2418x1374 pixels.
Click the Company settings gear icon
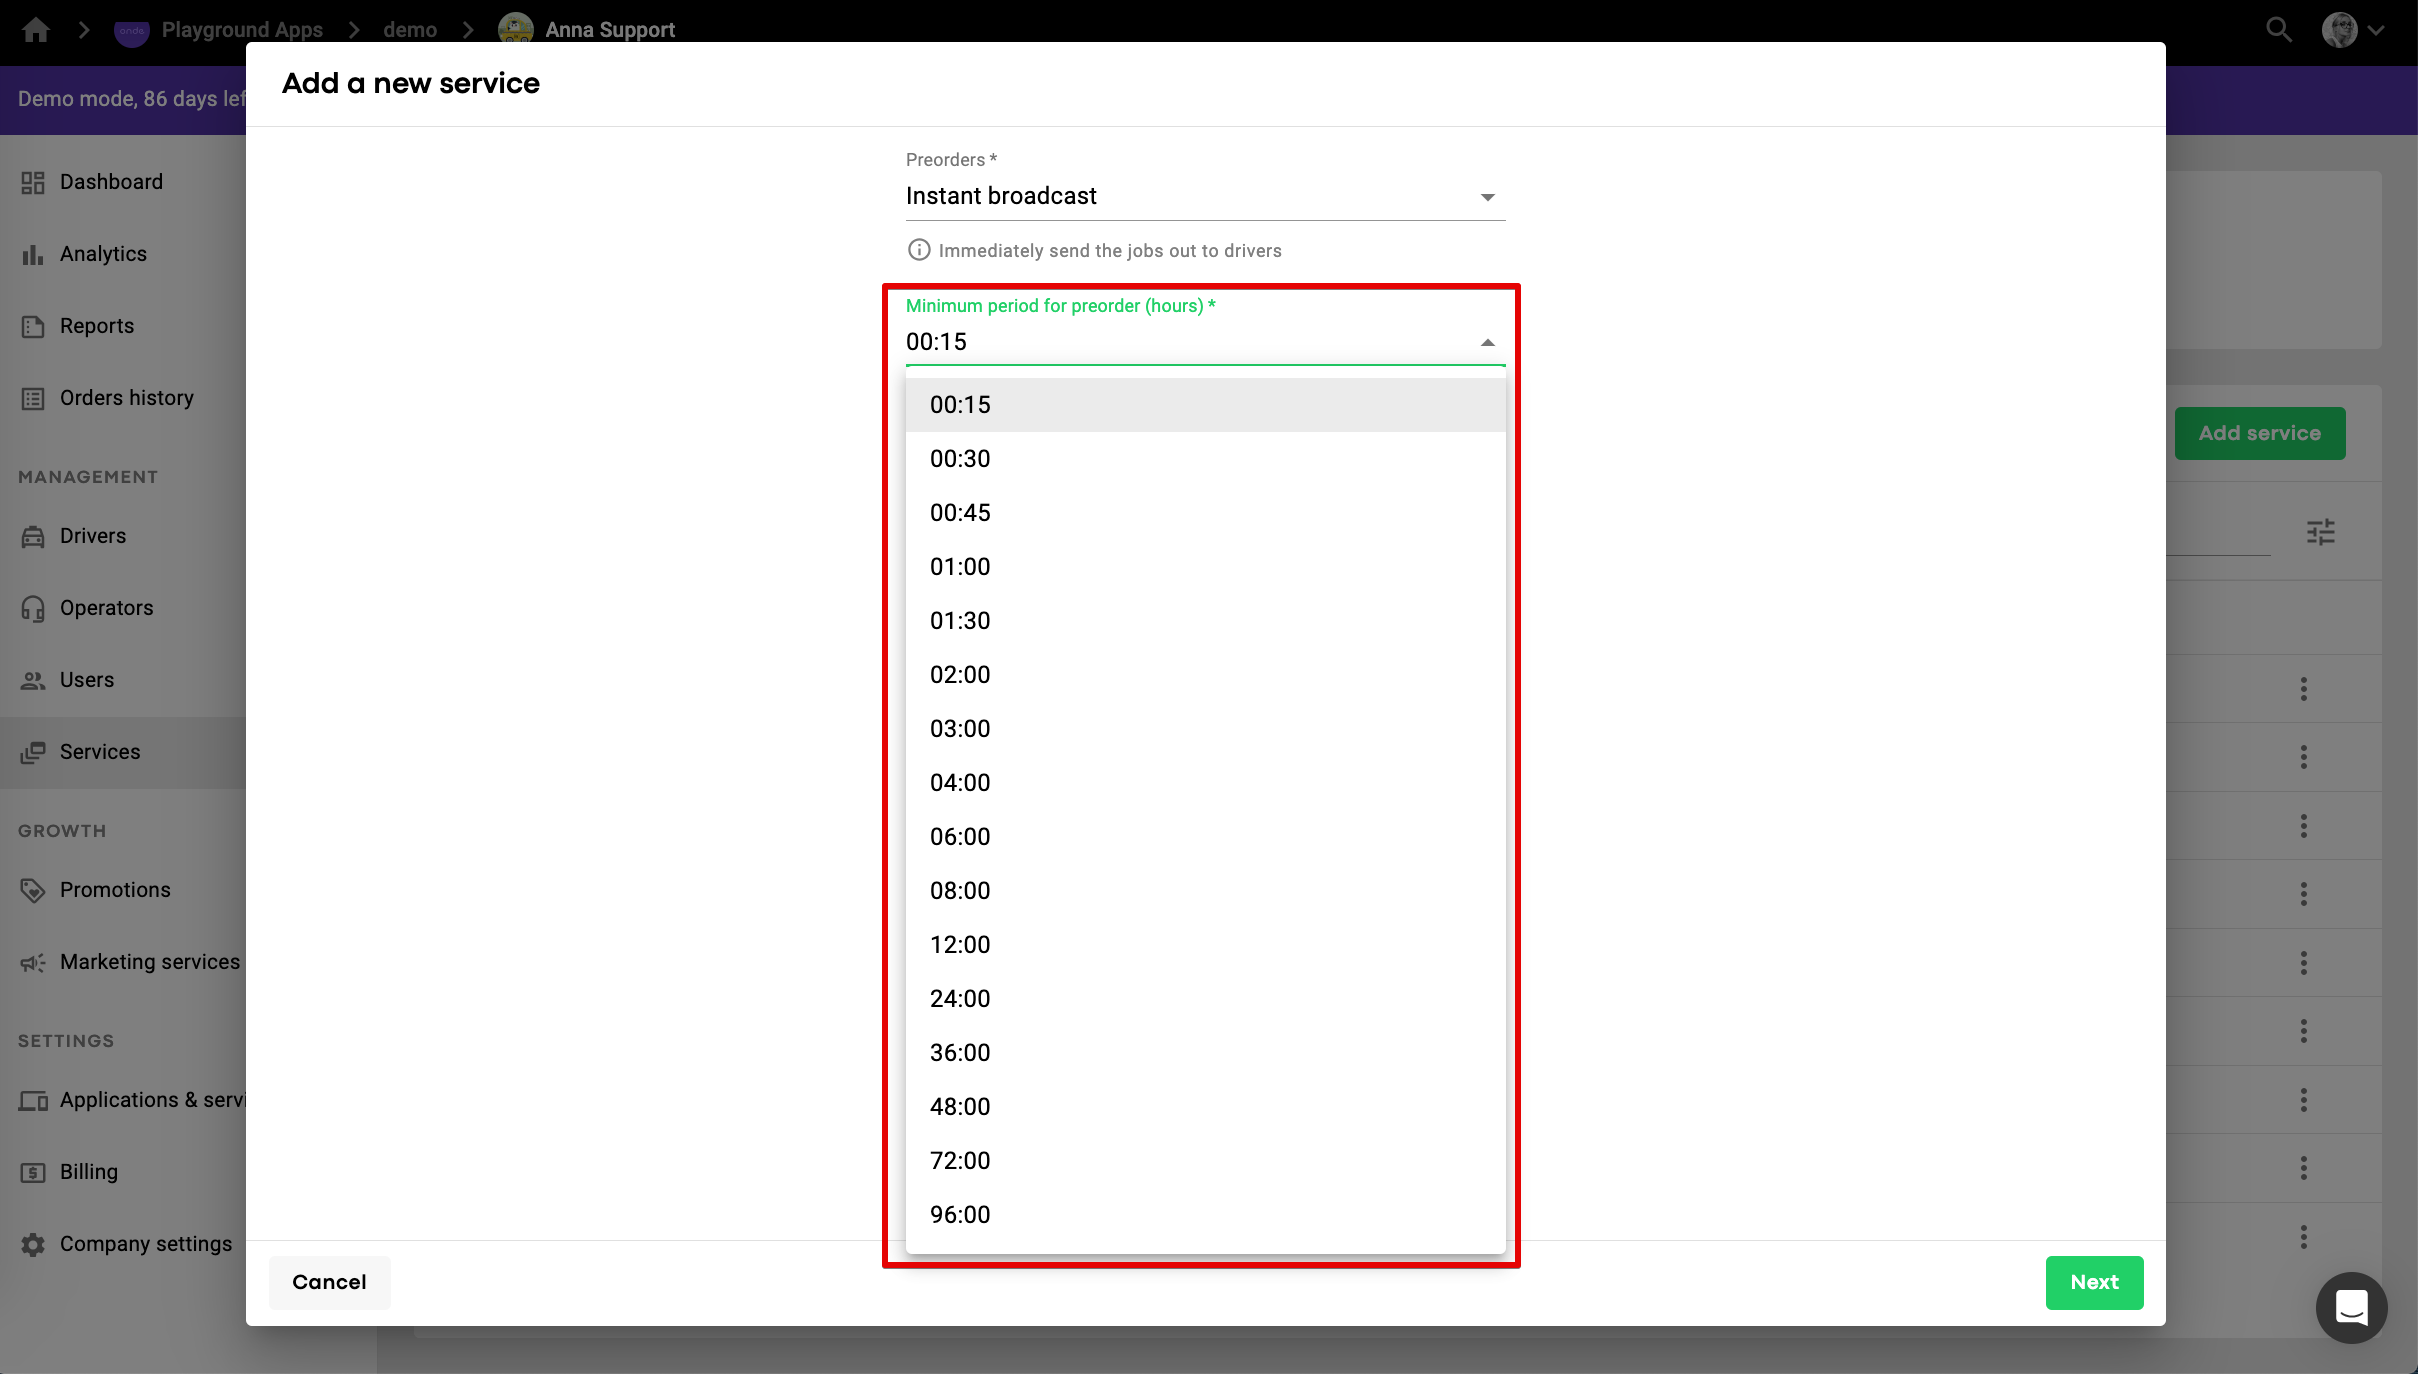(x=33, y=1244)
